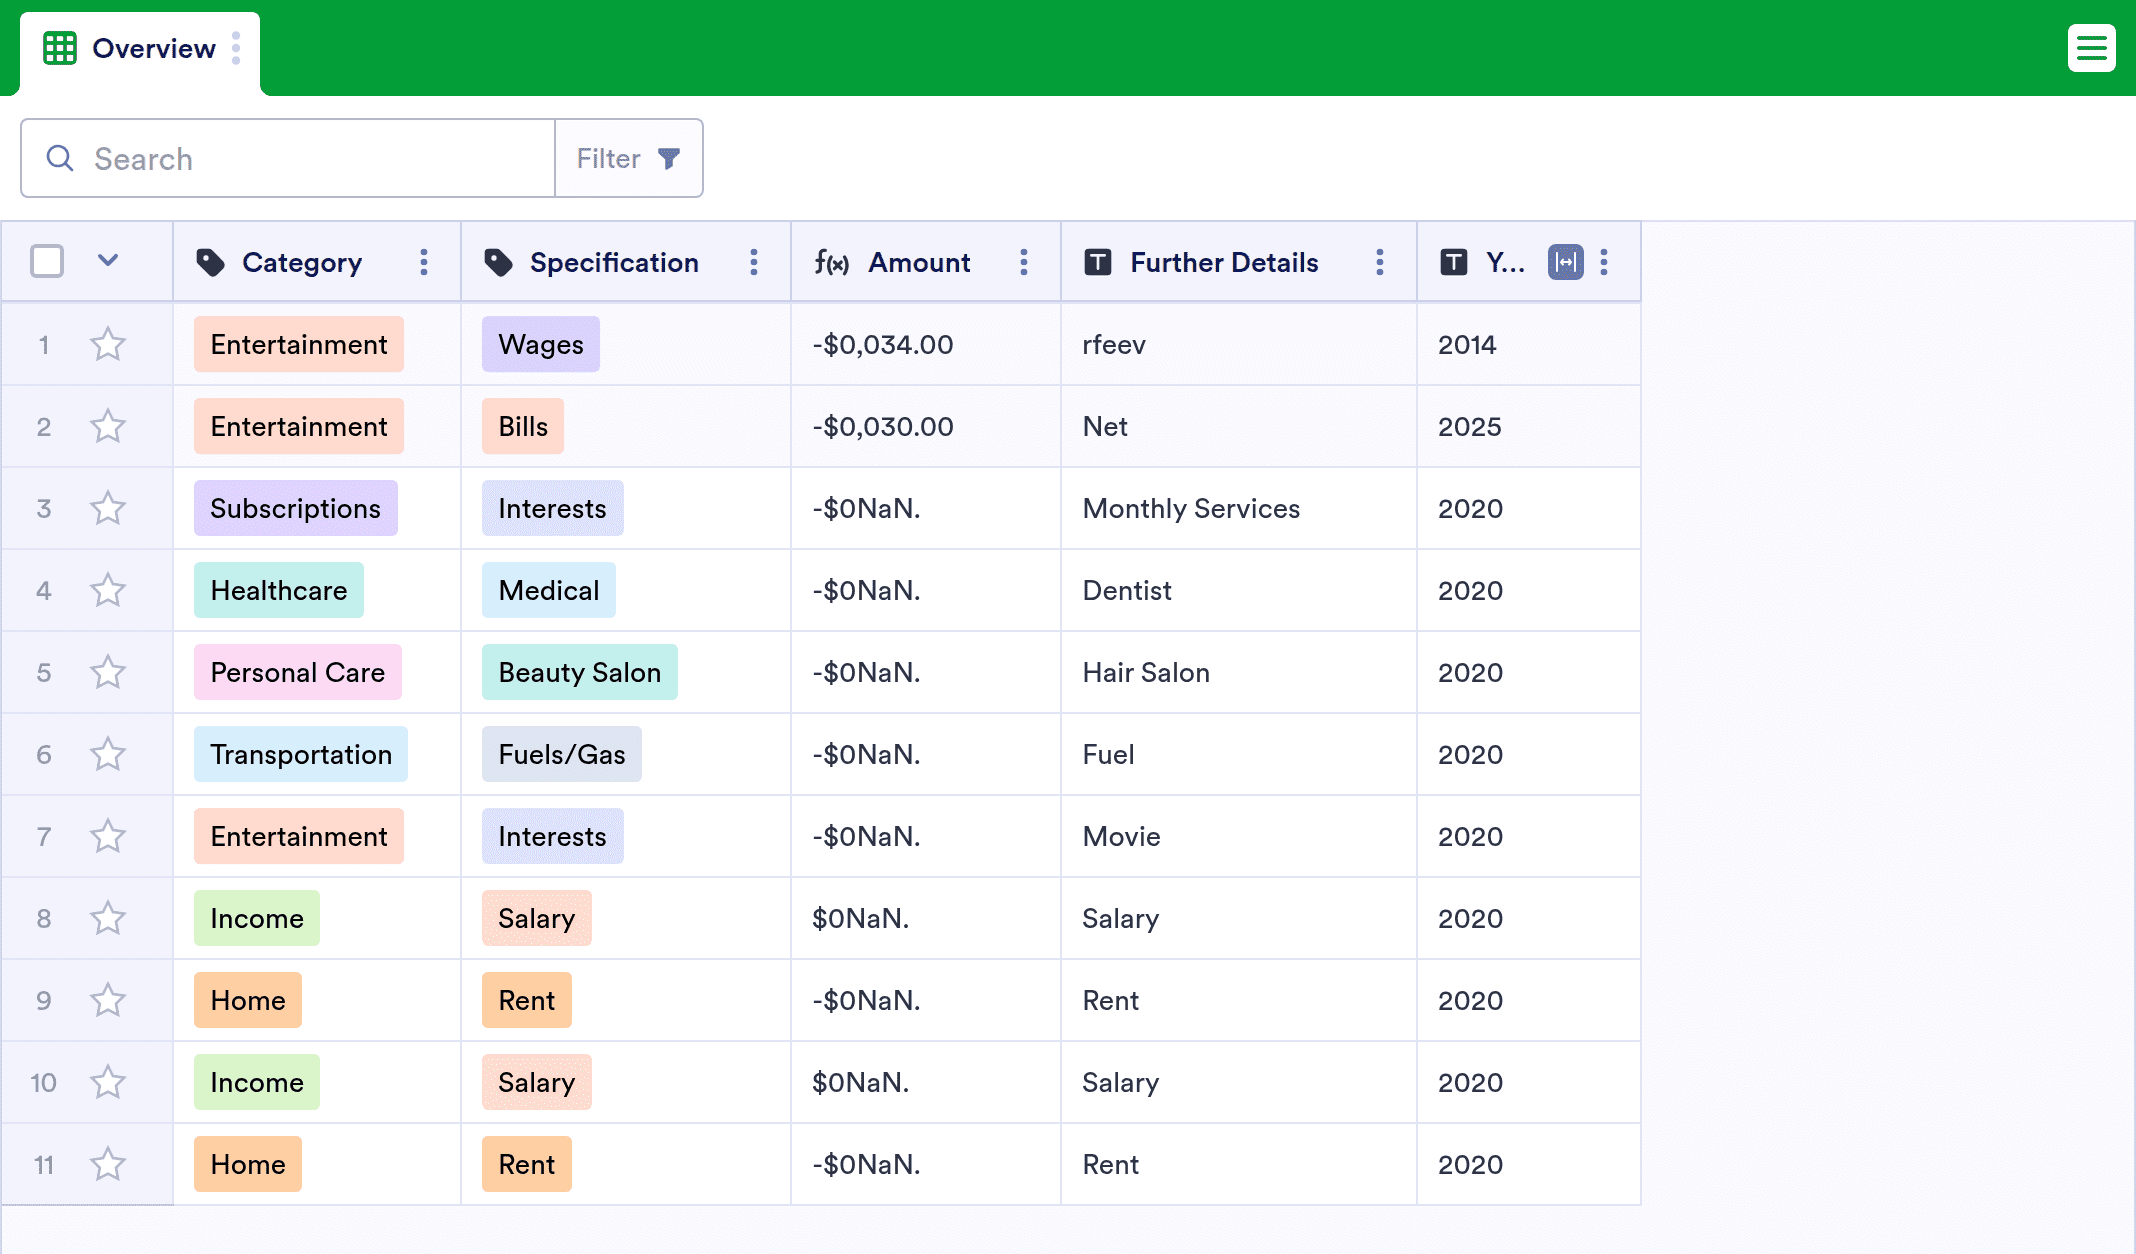Click row number 11
The width and height of the screenshot is (2136, 1254).
[44, 1164]
